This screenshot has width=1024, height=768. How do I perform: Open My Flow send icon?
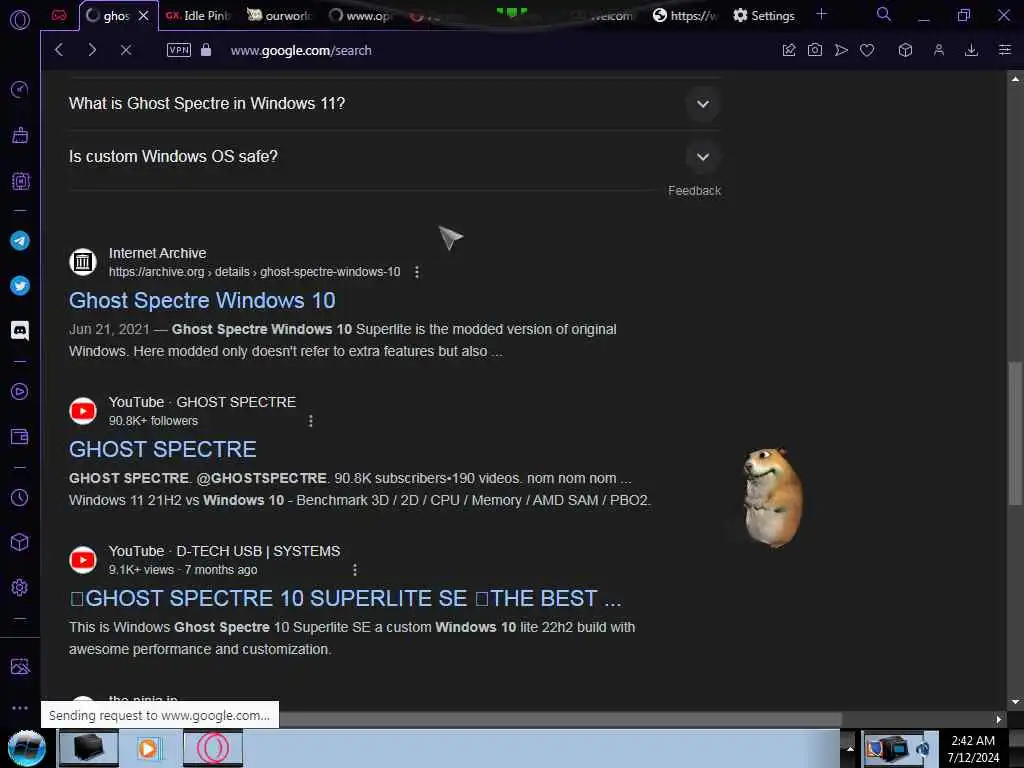click(x=841, y=50)
